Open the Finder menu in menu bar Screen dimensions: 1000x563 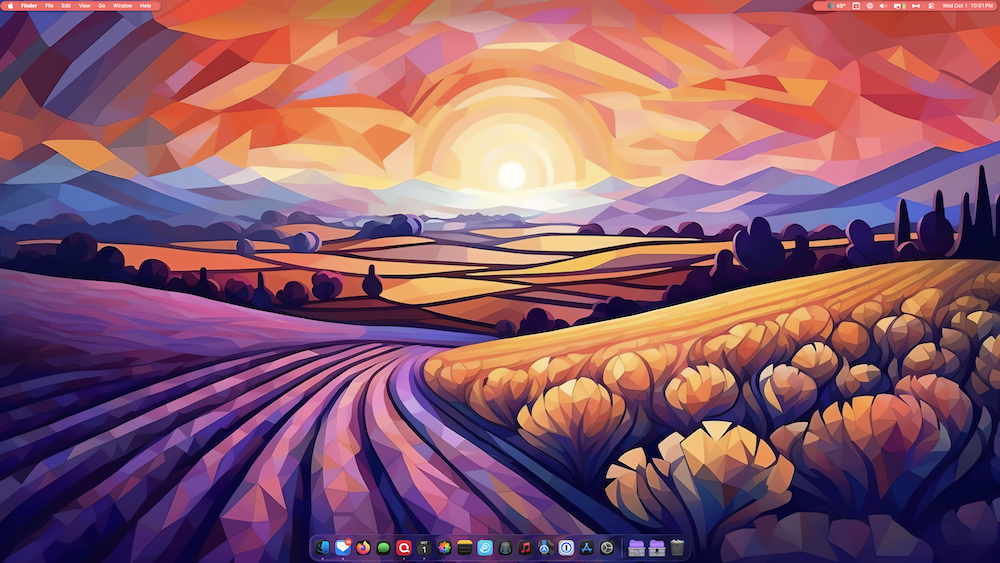pyautogui.click(x=29, y=6)
